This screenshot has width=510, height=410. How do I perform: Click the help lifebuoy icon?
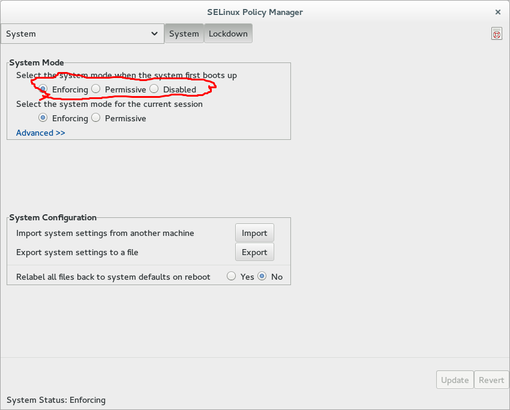coord(496,34)
